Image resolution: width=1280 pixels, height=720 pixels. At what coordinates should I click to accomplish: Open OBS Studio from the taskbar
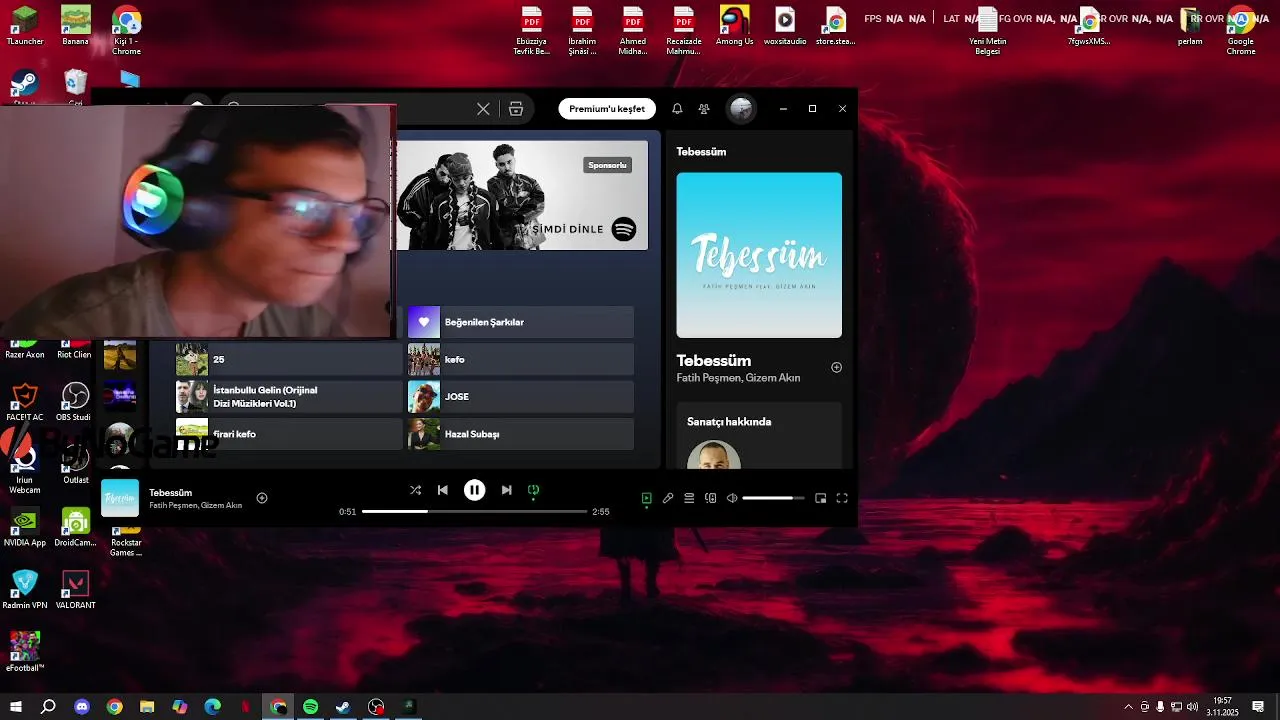click(x=376, y=707)
